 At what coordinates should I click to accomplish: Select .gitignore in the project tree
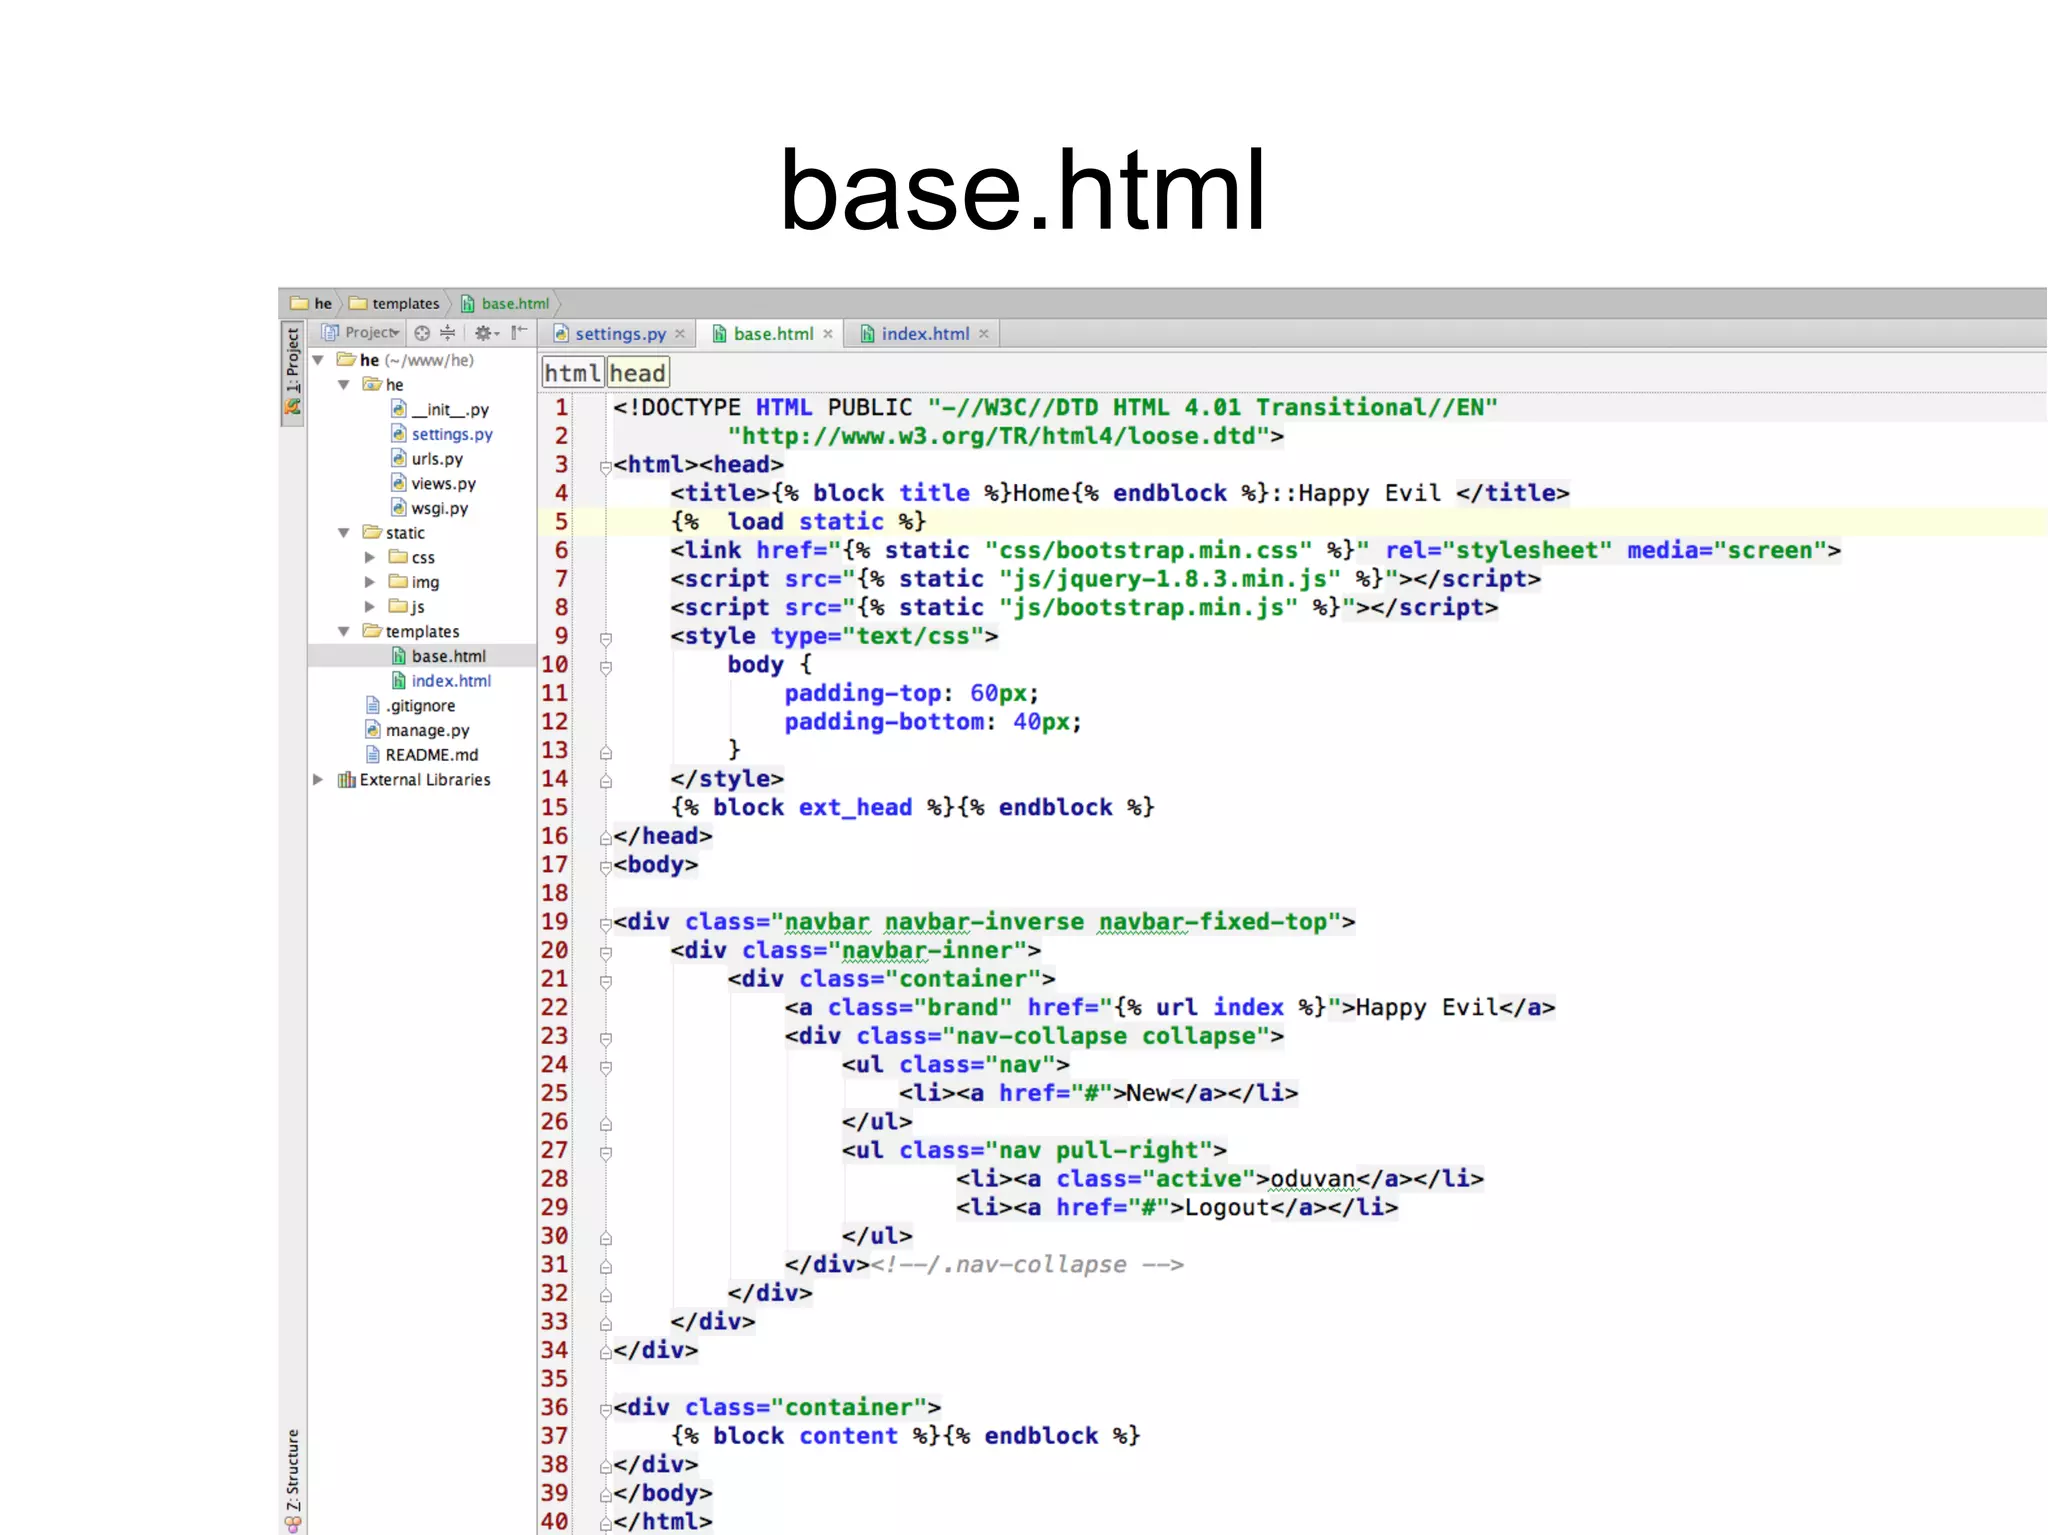(420, 706)
